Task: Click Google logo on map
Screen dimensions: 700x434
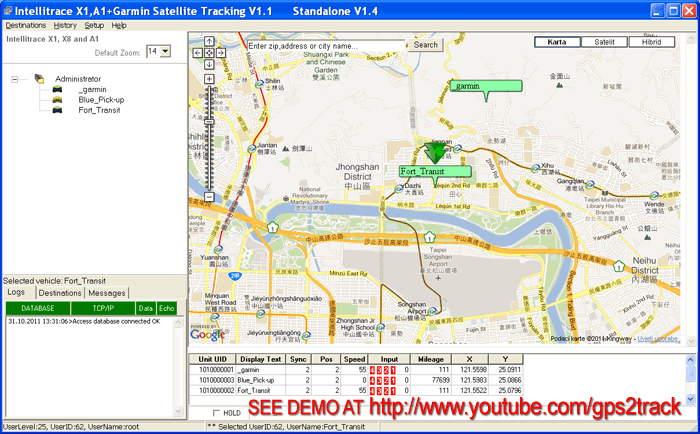Action: point(207,334)
